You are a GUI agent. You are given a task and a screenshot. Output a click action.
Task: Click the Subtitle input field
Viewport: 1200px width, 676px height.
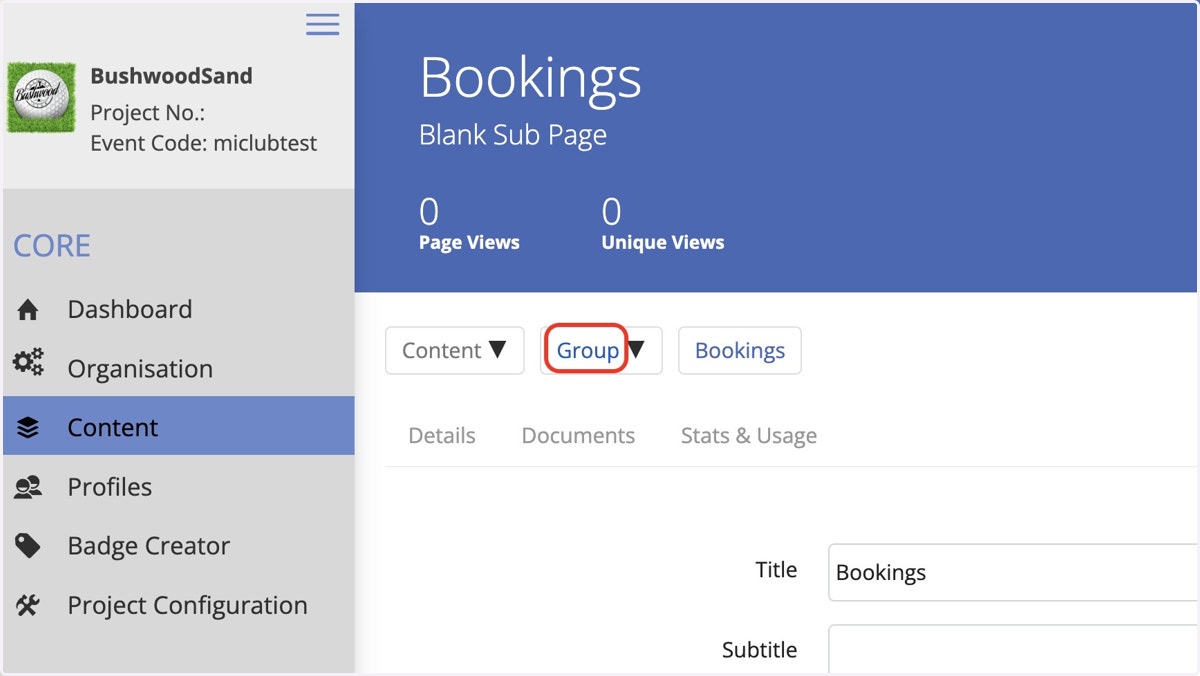point(1013,650)
